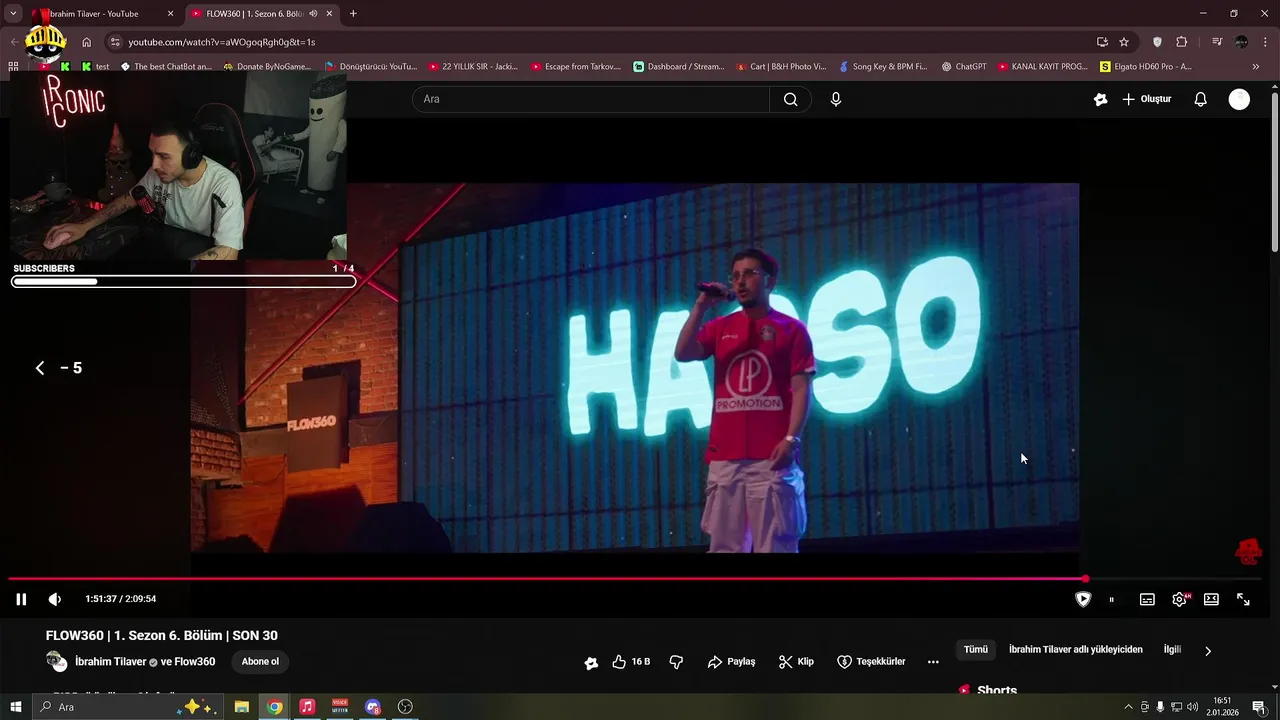Open a new browser tab
The image size is (1280, 720).
tap(353, 14)
